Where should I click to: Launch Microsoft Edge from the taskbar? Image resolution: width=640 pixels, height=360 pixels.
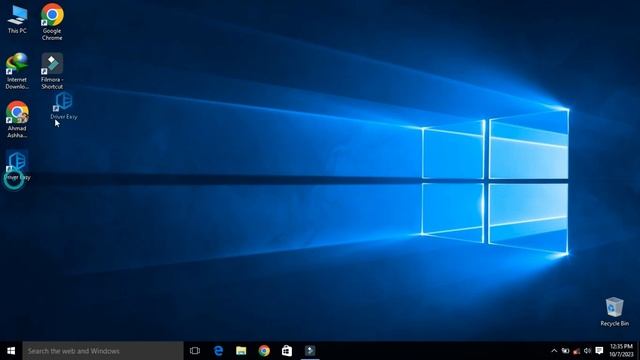tap(218, 351)
